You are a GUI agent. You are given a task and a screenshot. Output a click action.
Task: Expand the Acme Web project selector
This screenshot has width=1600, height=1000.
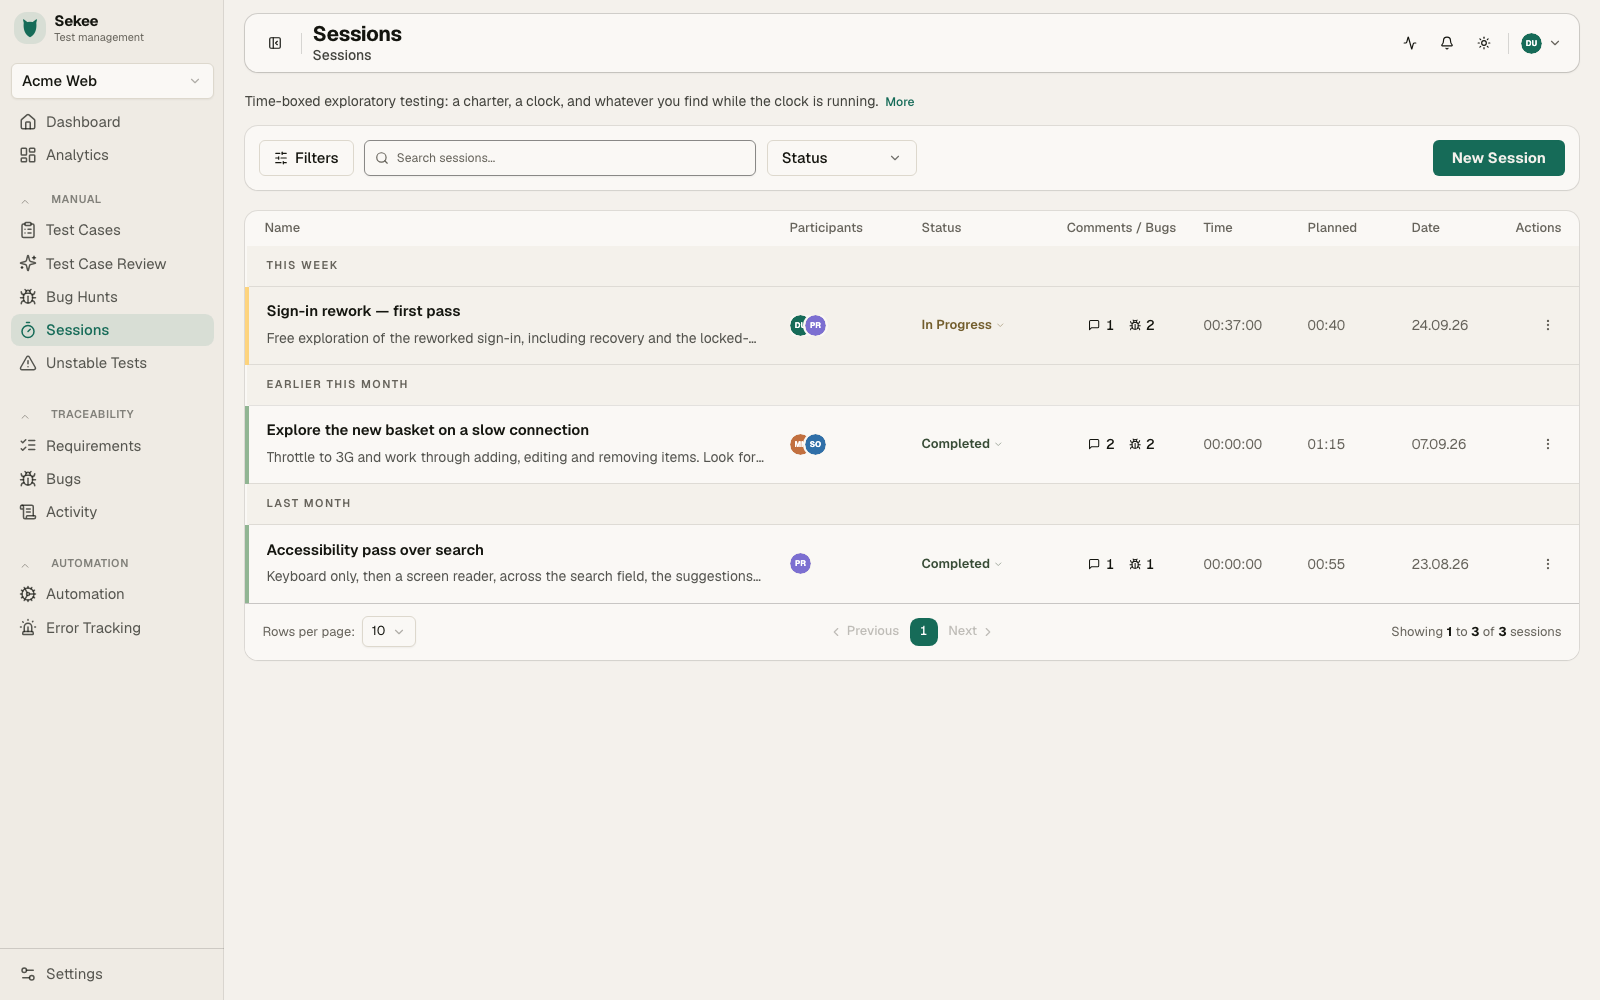point(112,81)
